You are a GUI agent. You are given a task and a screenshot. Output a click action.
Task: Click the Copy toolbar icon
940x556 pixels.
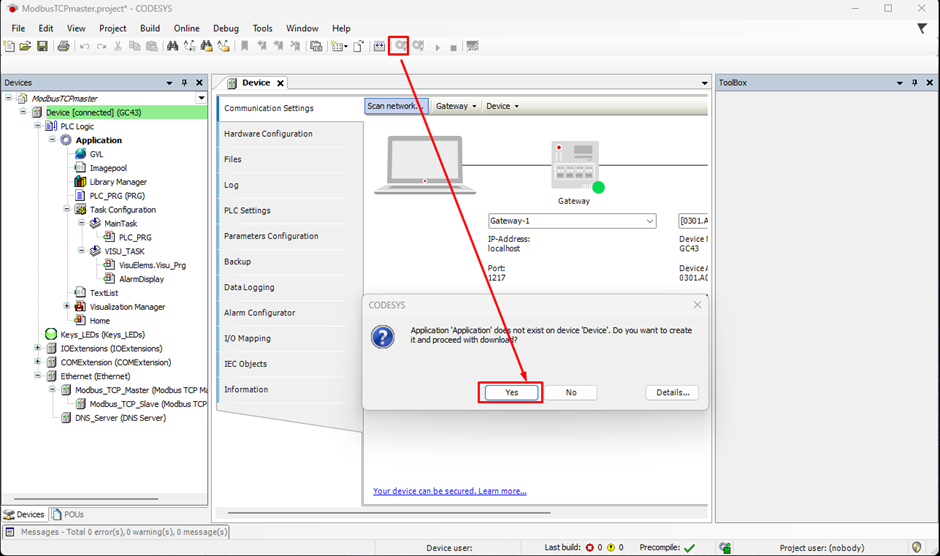(134, 46)
